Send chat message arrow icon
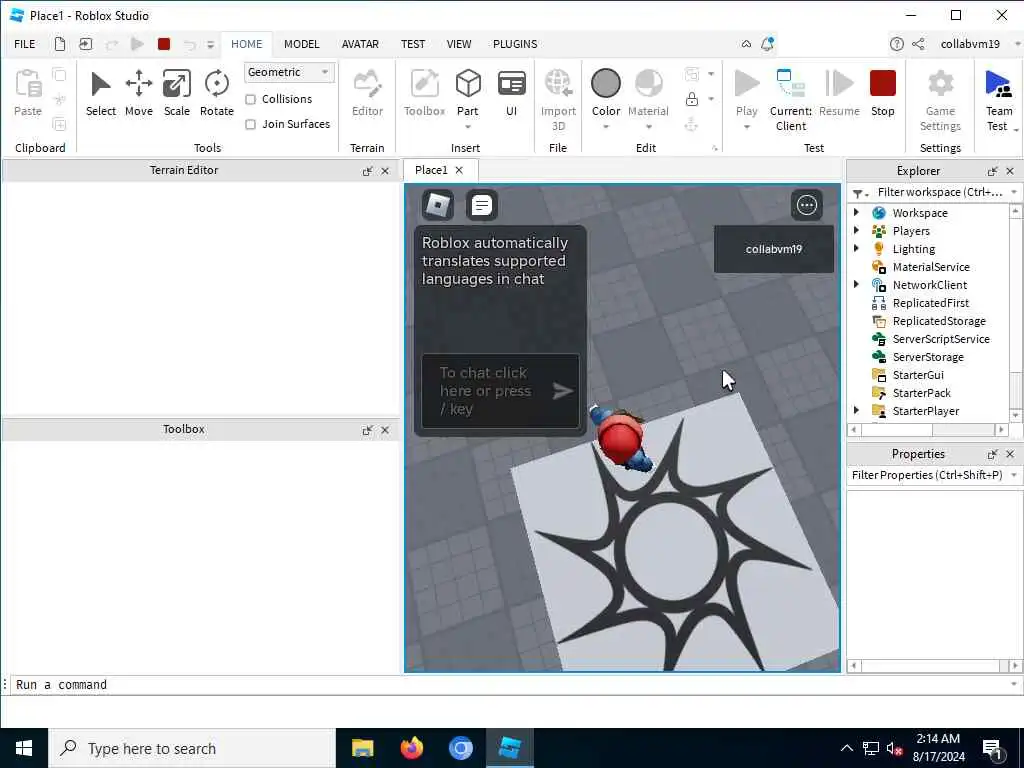The height and width of the screenshot is (768, 1024). [562, 391]
